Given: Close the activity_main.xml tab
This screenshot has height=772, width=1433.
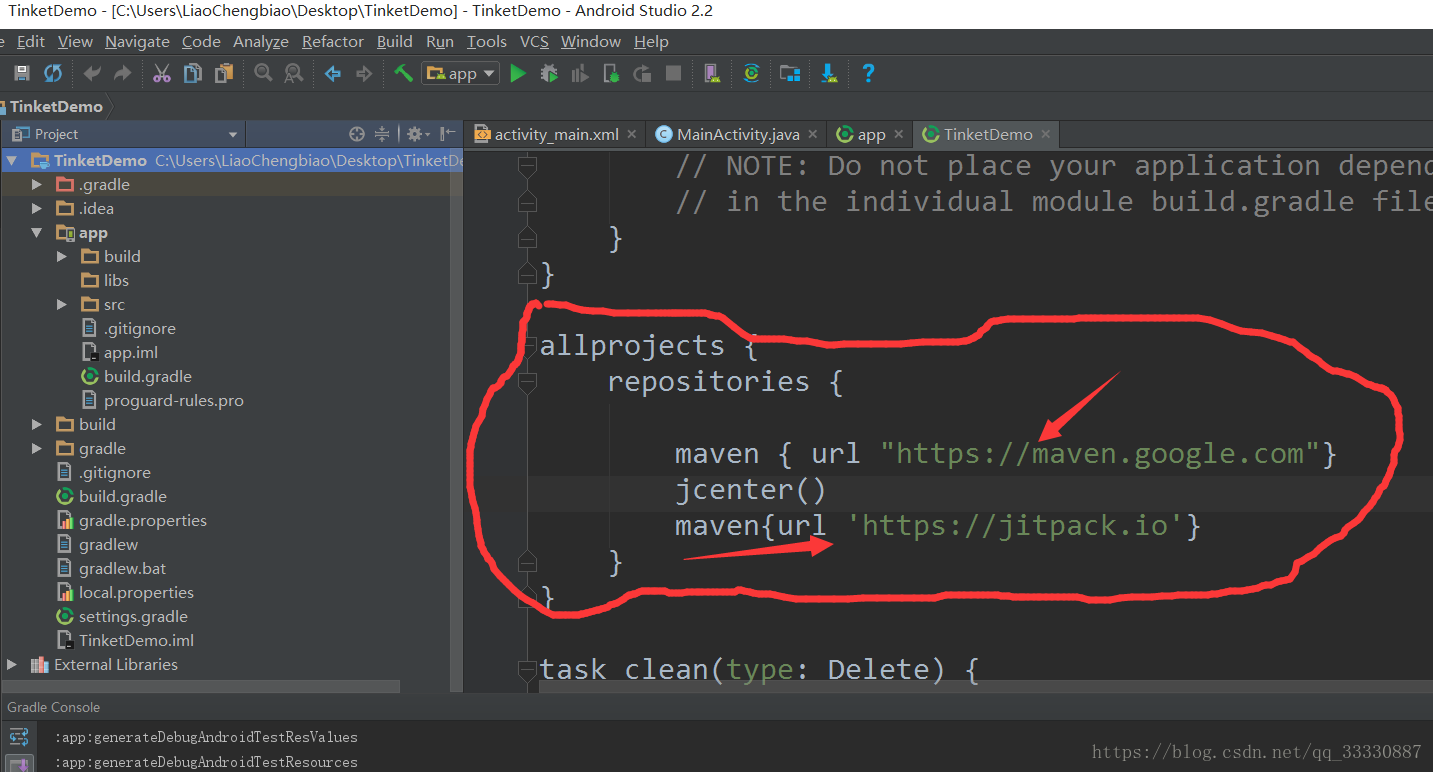Looking at the screenshot, I should click(x=633, y=134).
